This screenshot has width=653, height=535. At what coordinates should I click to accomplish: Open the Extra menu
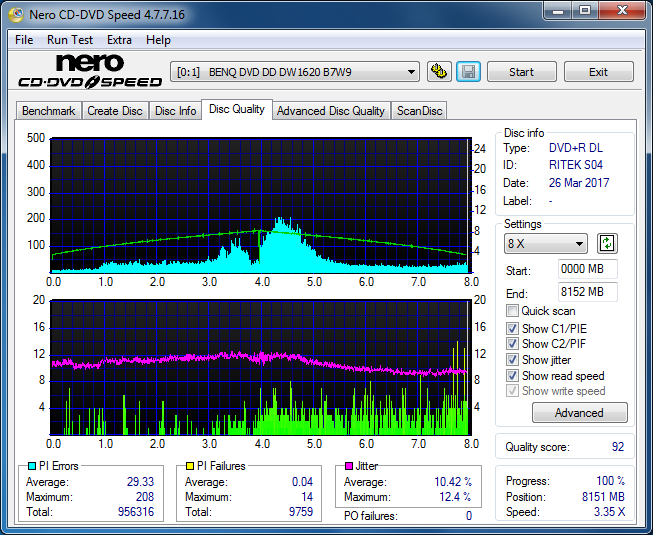pos(119,40)
